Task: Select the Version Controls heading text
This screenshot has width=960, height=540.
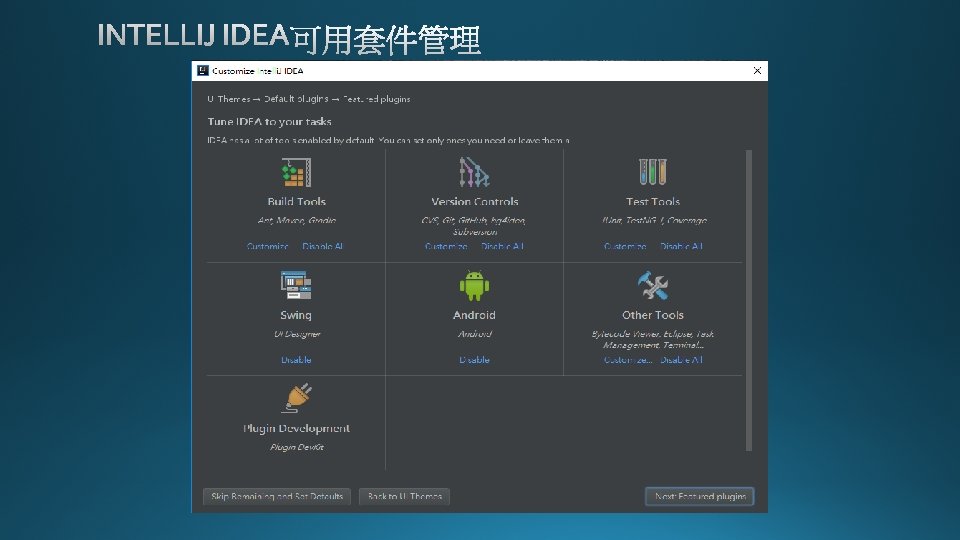Action: click(x=474, y=201)
